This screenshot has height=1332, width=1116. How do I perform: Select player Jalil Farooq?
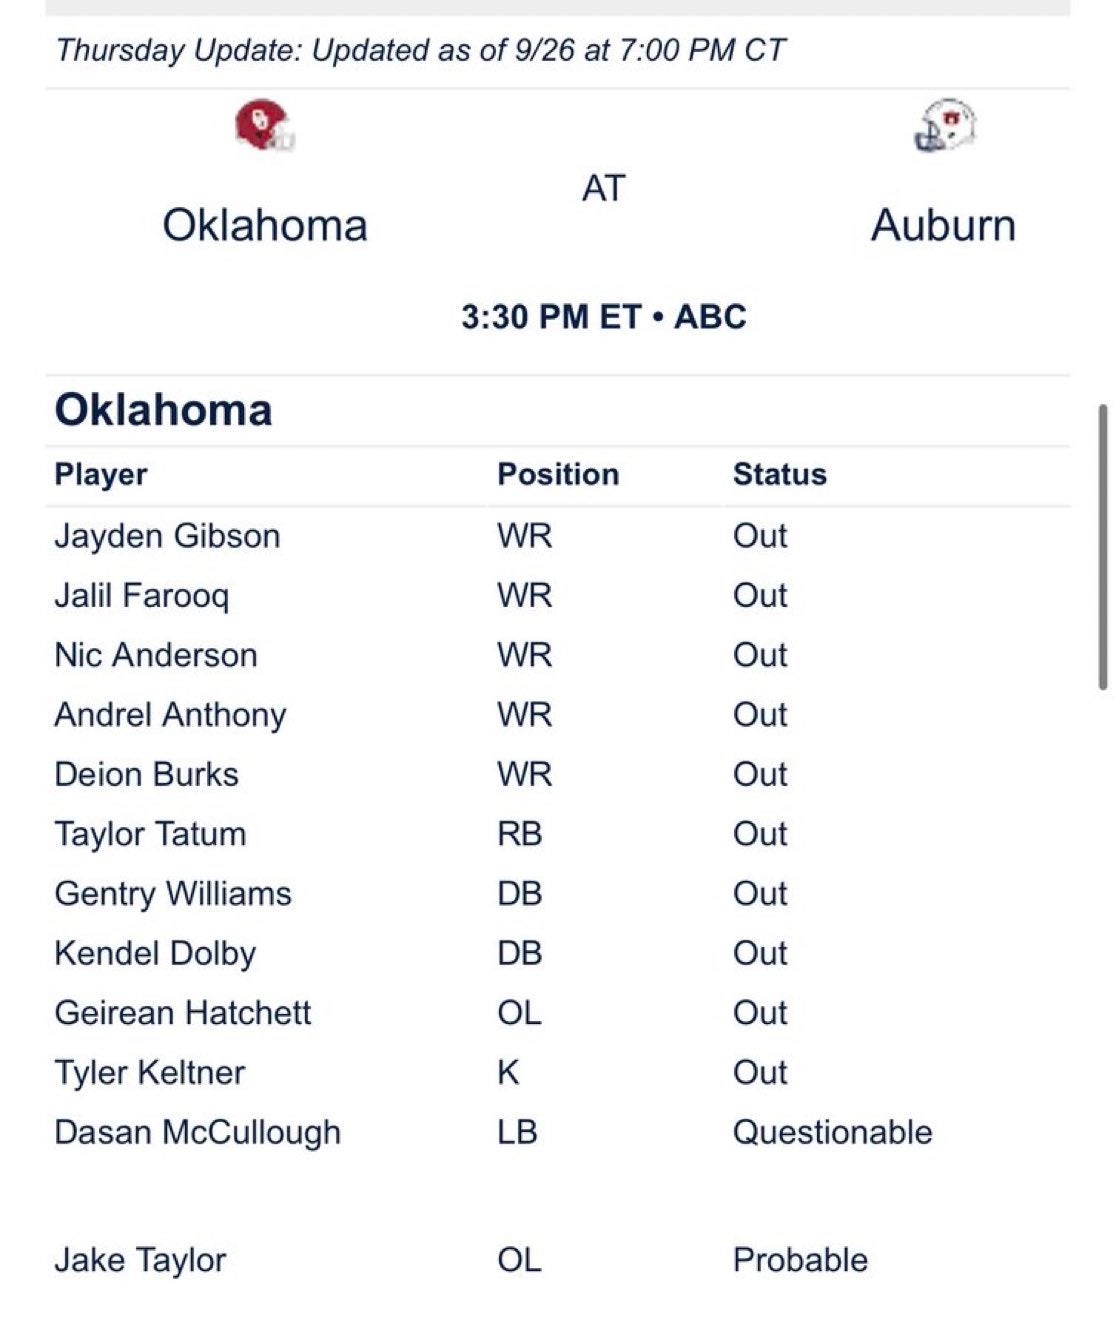click(142, 596)
